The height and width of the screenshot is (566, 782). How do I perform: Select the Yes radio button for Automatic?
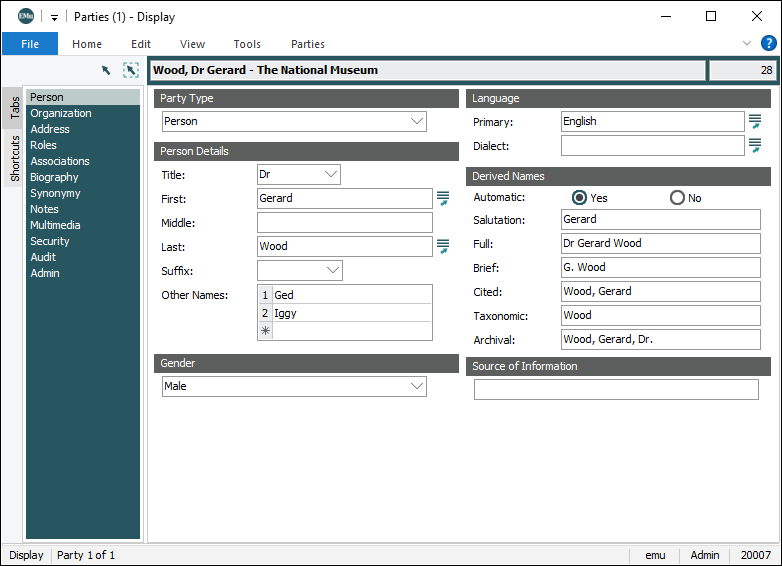[579, 198]
